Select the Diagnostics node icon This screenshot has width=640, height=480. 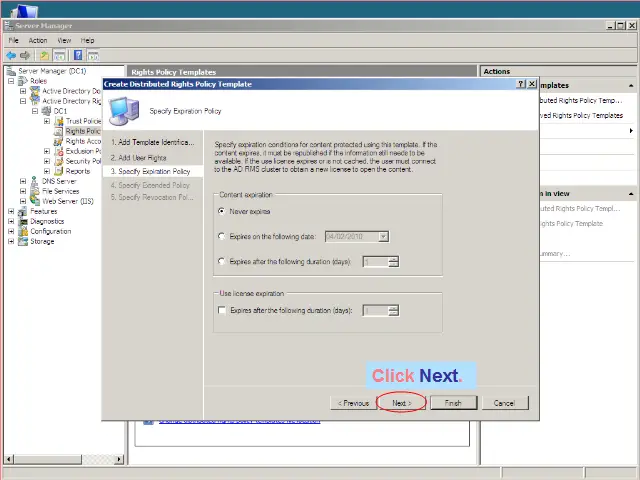coord(23,221)
